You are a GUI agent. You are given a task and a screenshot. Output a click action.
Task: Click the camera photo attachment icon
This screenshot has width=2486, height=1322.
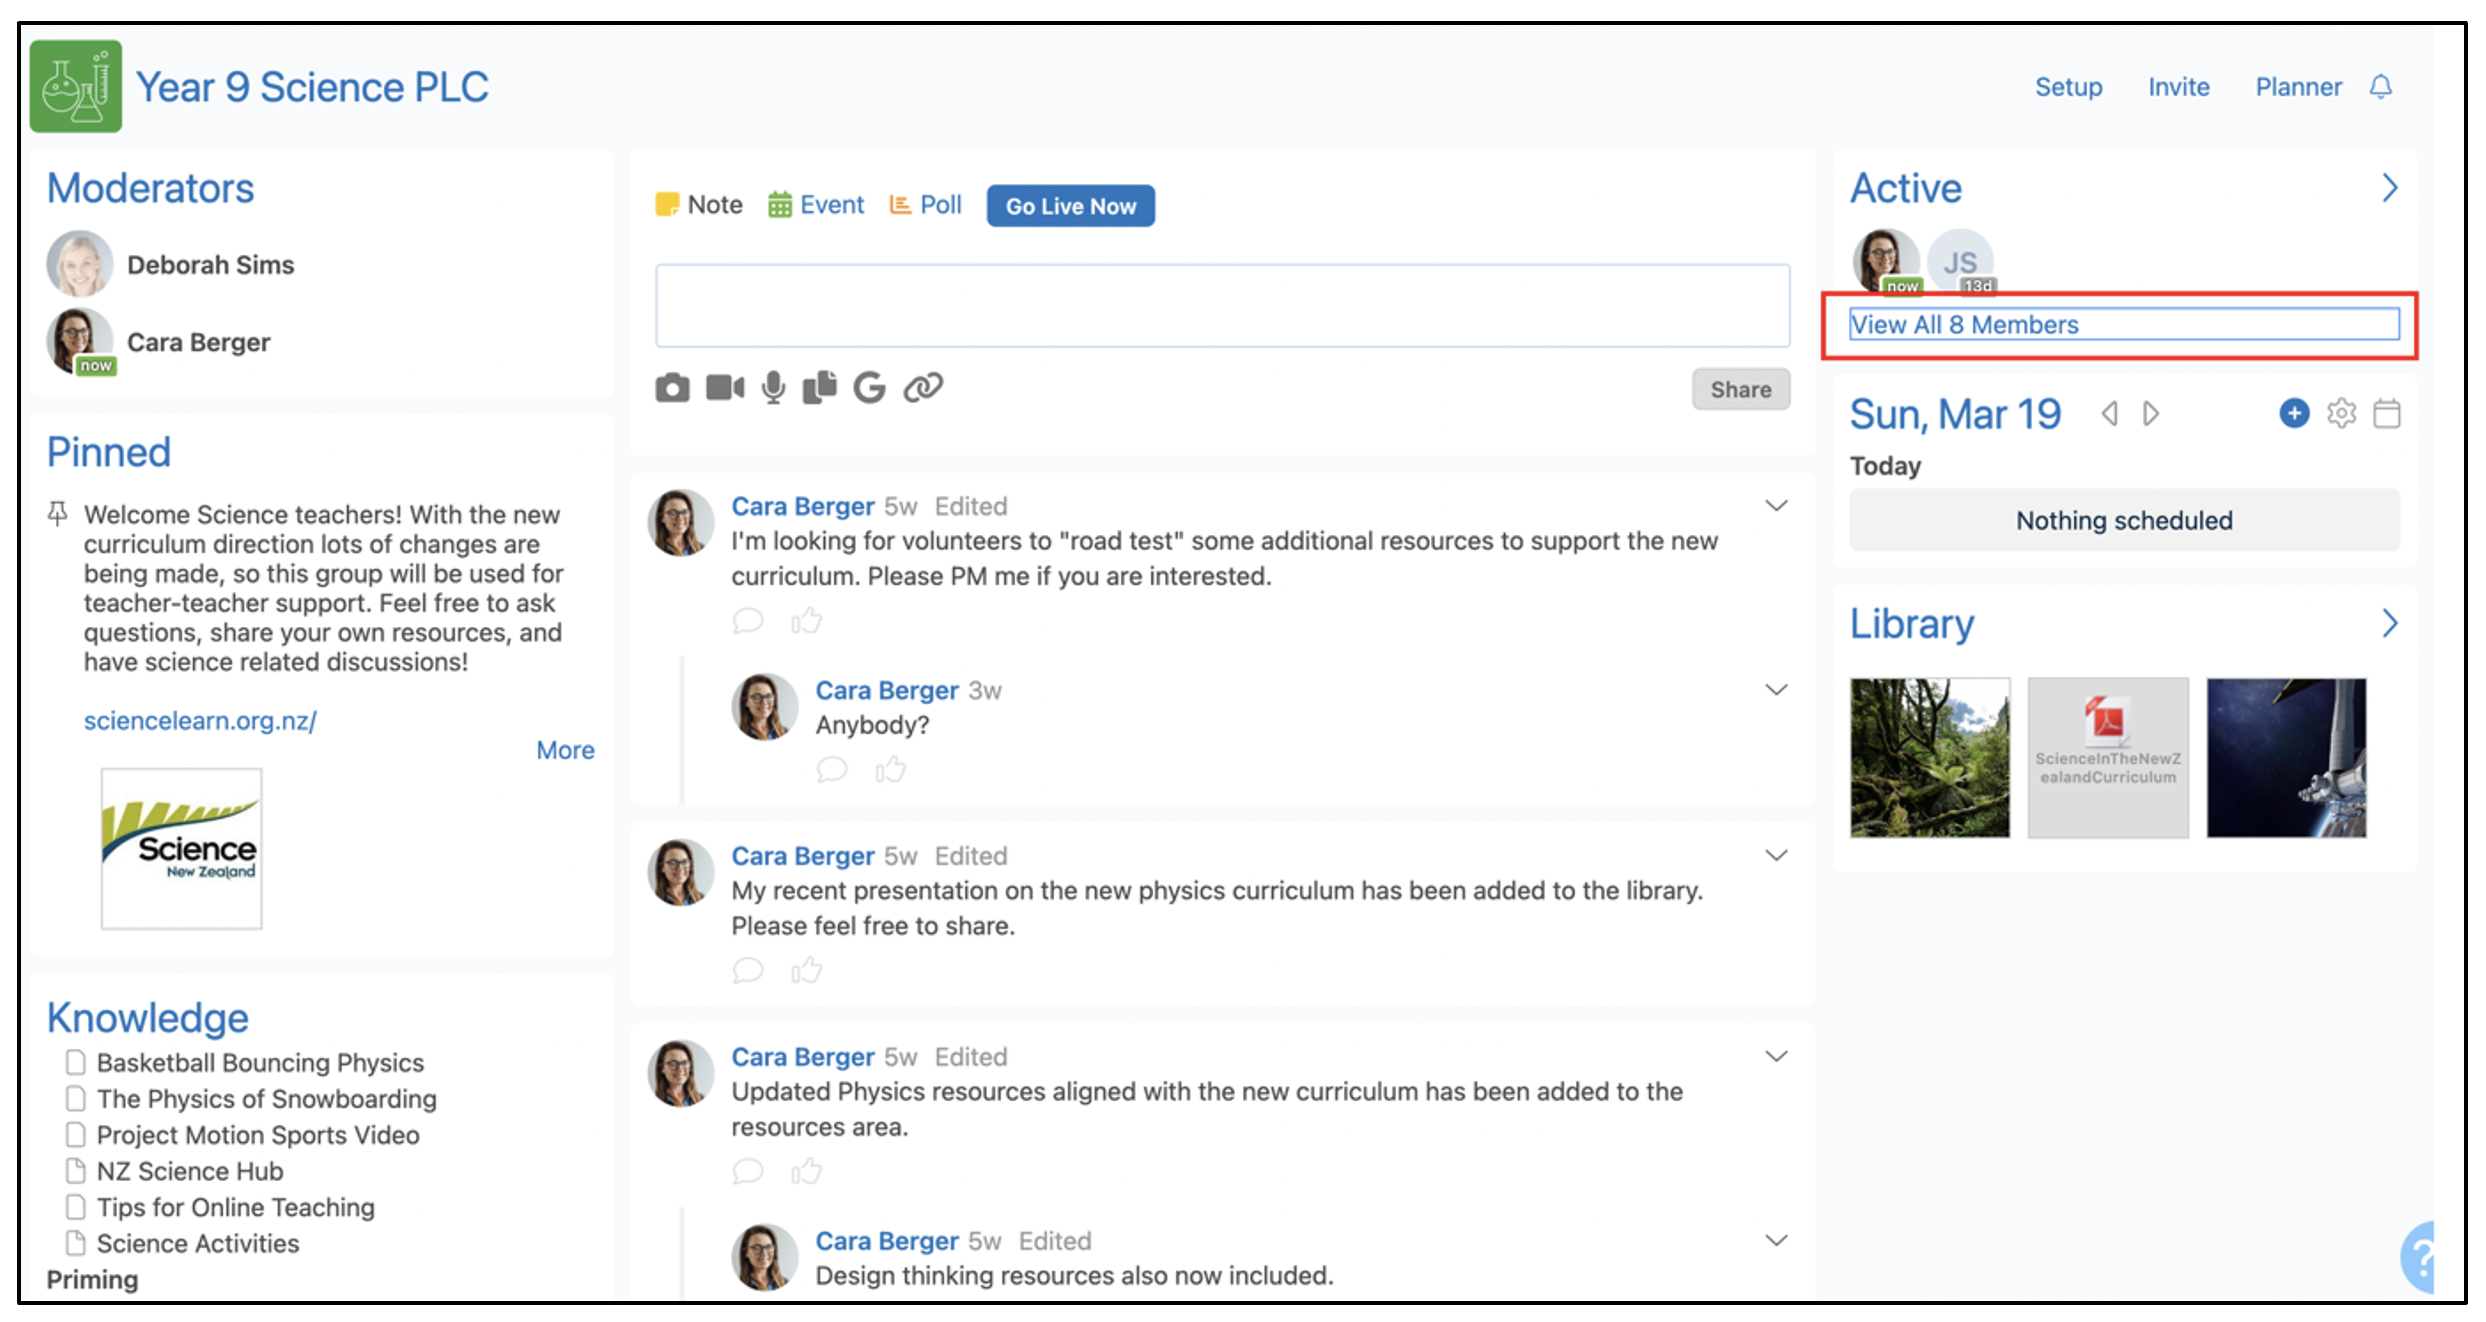[x=672, y=388]
